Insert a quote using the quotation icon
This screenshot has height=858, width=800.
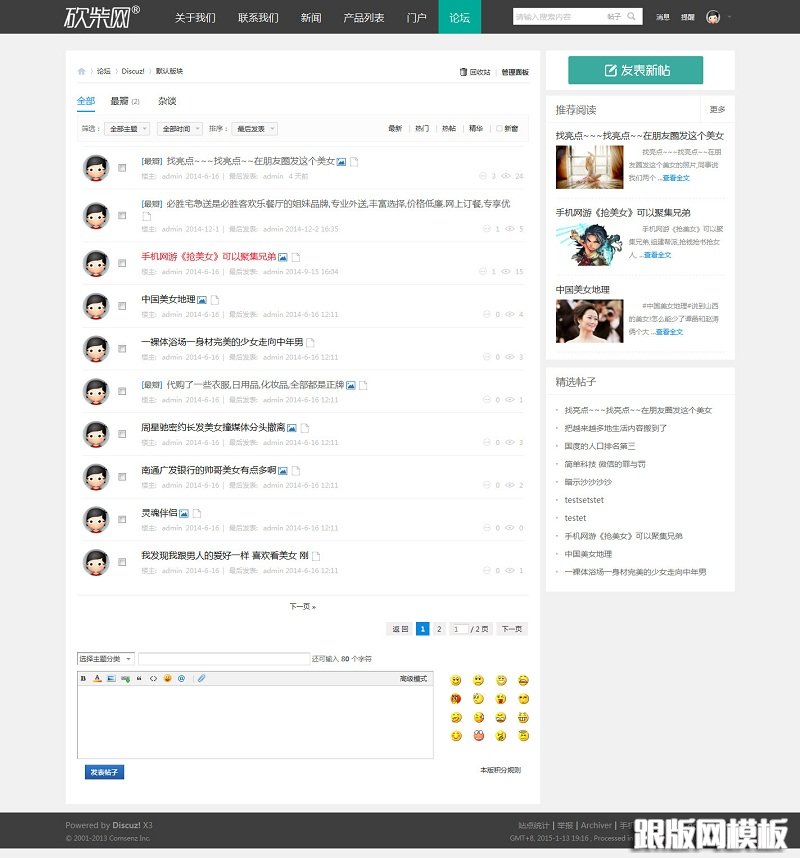(x=139, y=679)
